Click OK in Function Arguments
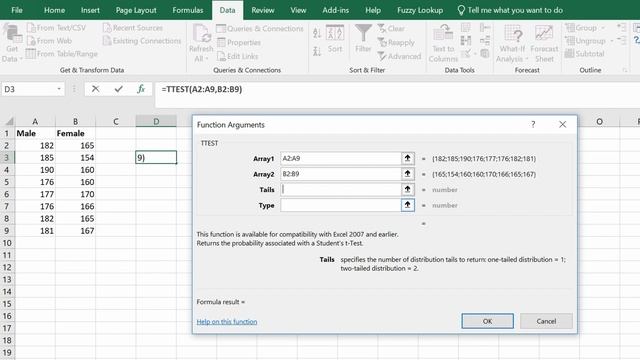The height and width of the screenshot is (360, 640). (487, 321)
